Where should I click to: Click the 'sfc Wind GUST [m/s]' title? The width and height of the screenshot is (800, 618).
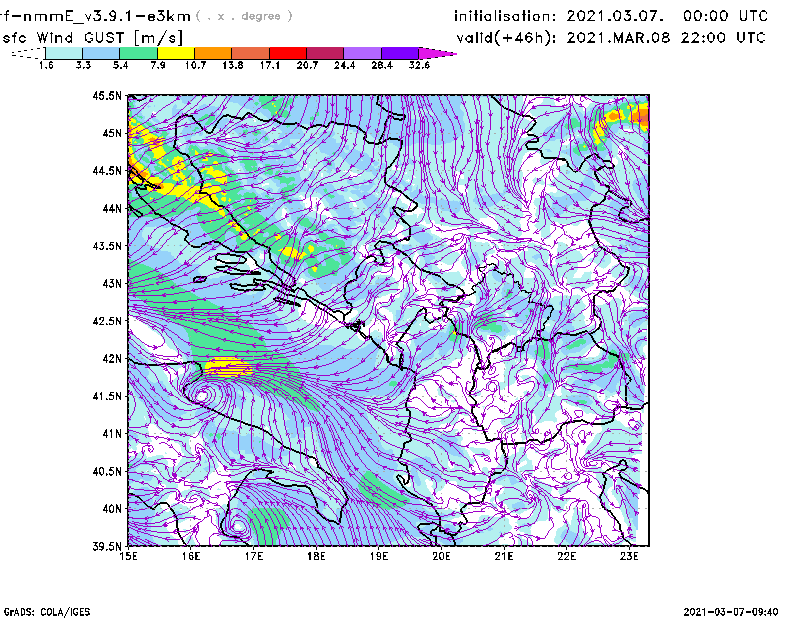click(x=92, y=38)
